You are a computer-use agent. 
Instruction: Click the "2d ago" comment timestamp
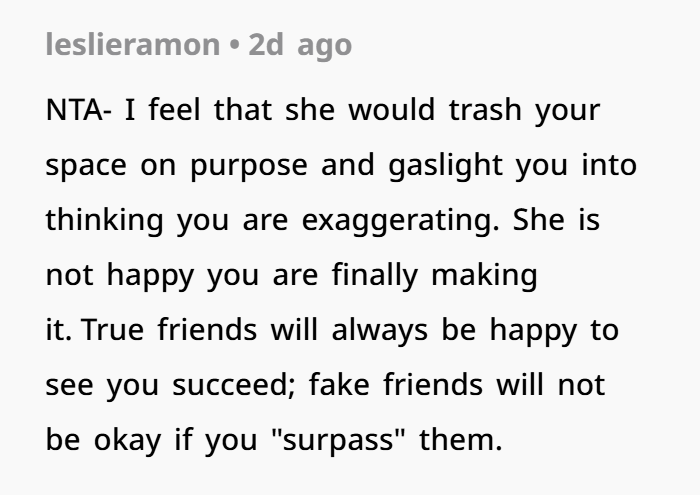[300, 46]
